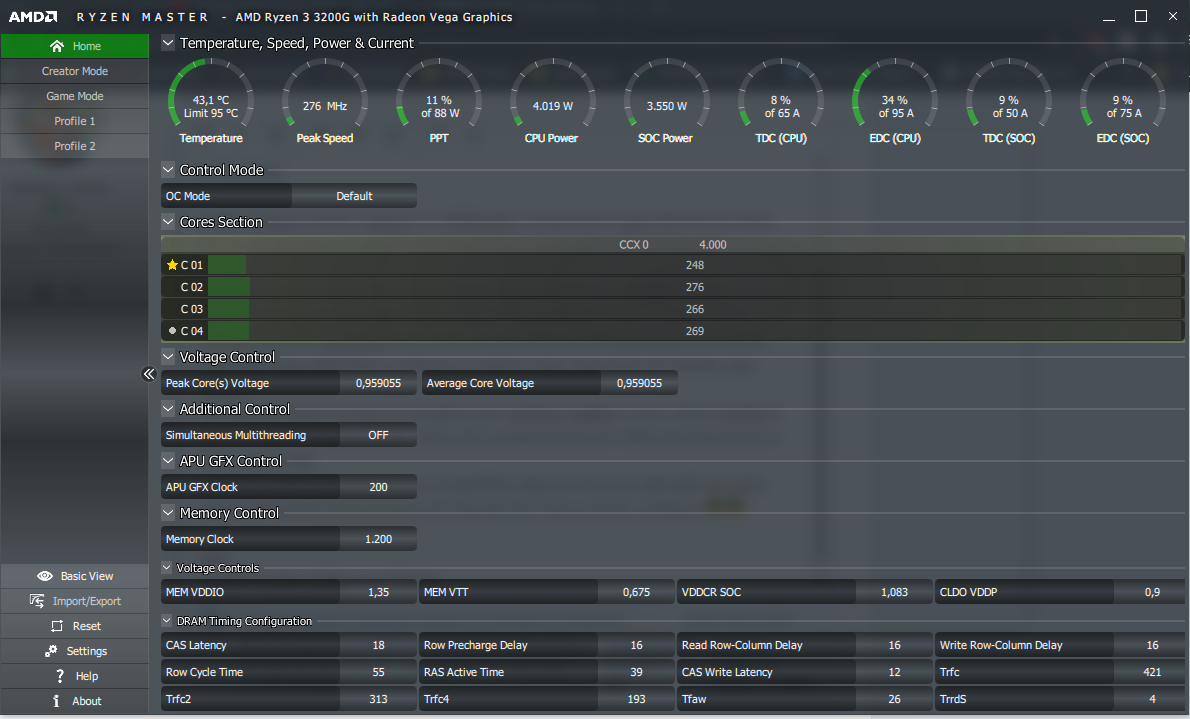Click the C 03 core speed bar
1190x719 pixels.
(x=695, y=309)
